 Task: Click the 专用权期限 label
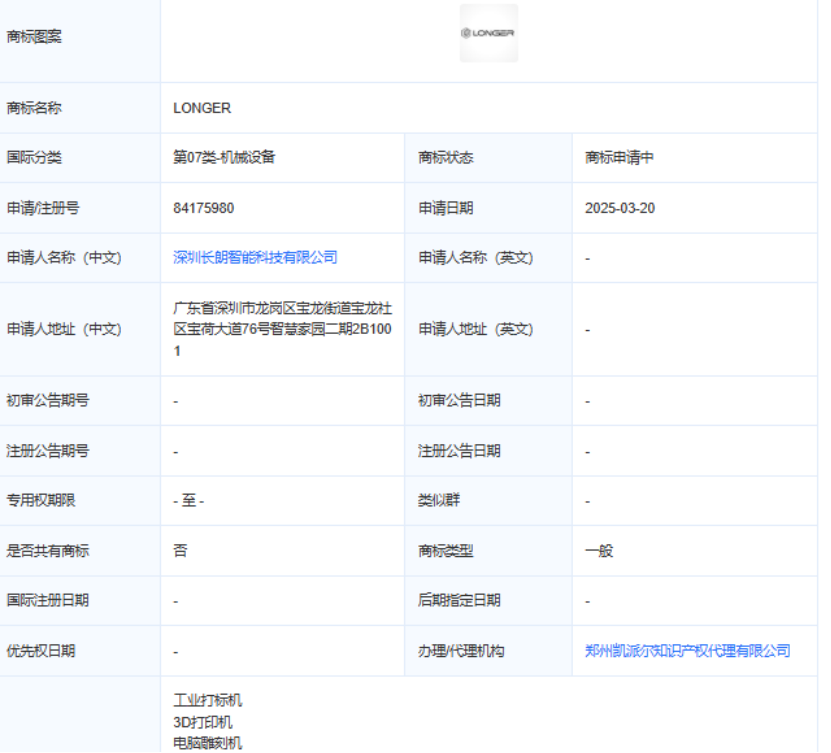41,500
